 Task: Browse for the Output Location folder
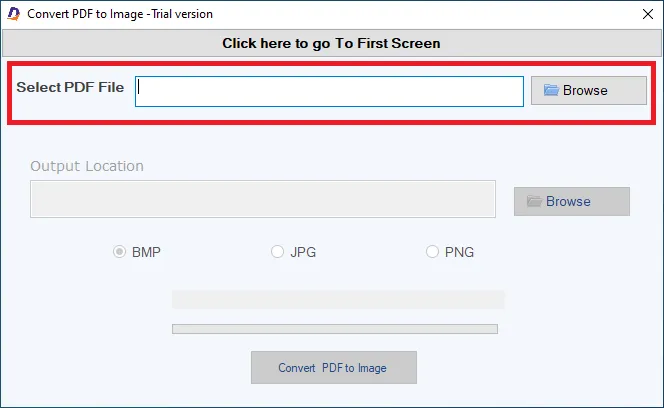point(572,201)
